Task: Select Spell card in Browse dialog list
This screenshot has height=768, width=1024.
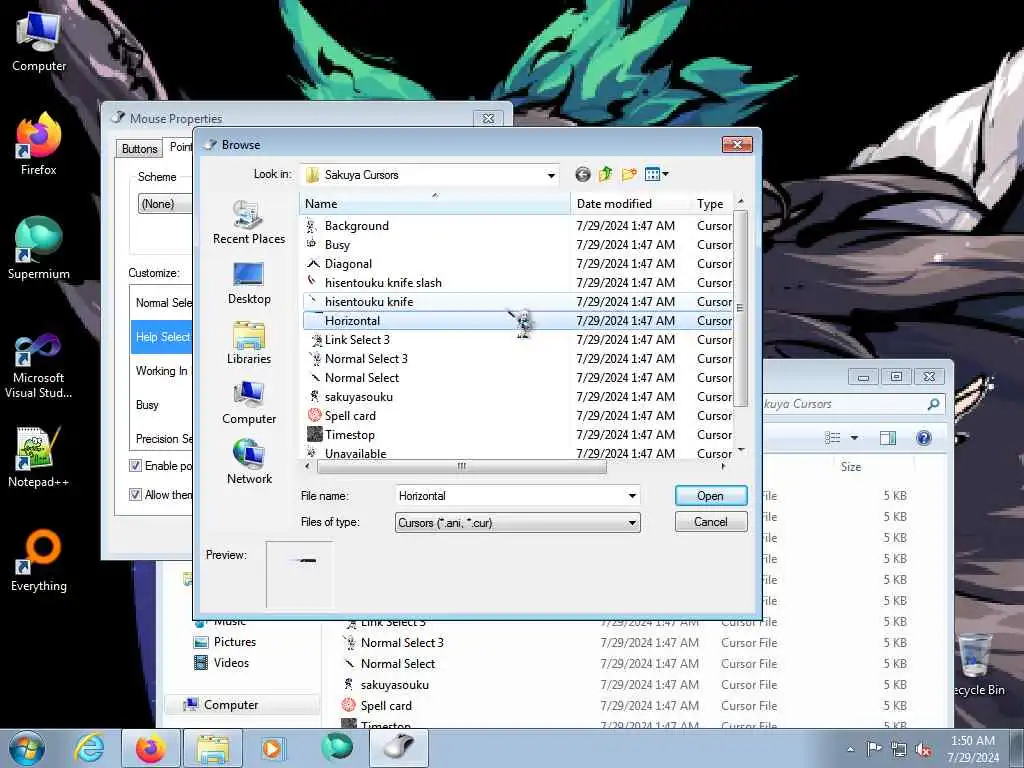Action: [350, 415]
